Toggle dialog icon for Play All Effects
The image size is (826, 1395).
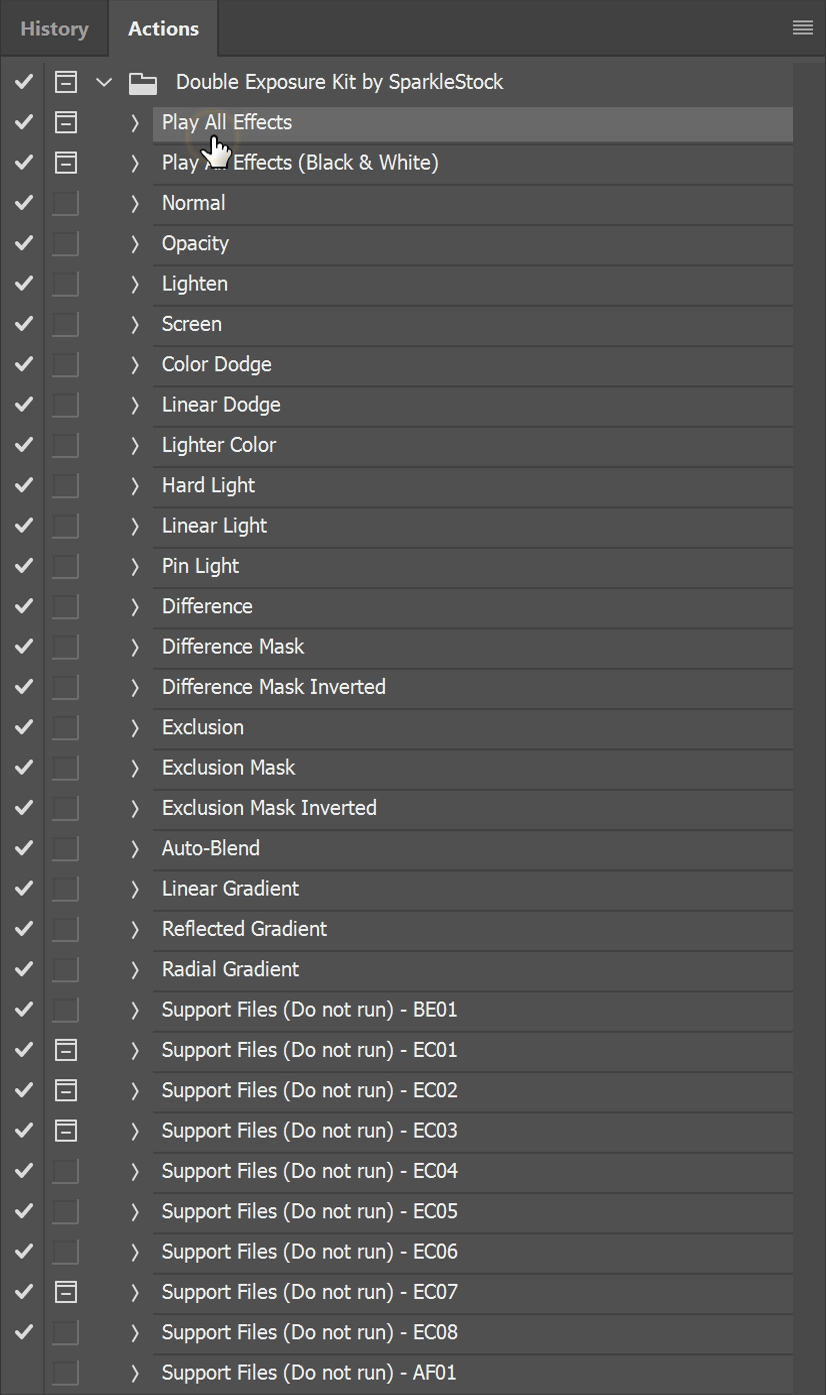(65, 122)
